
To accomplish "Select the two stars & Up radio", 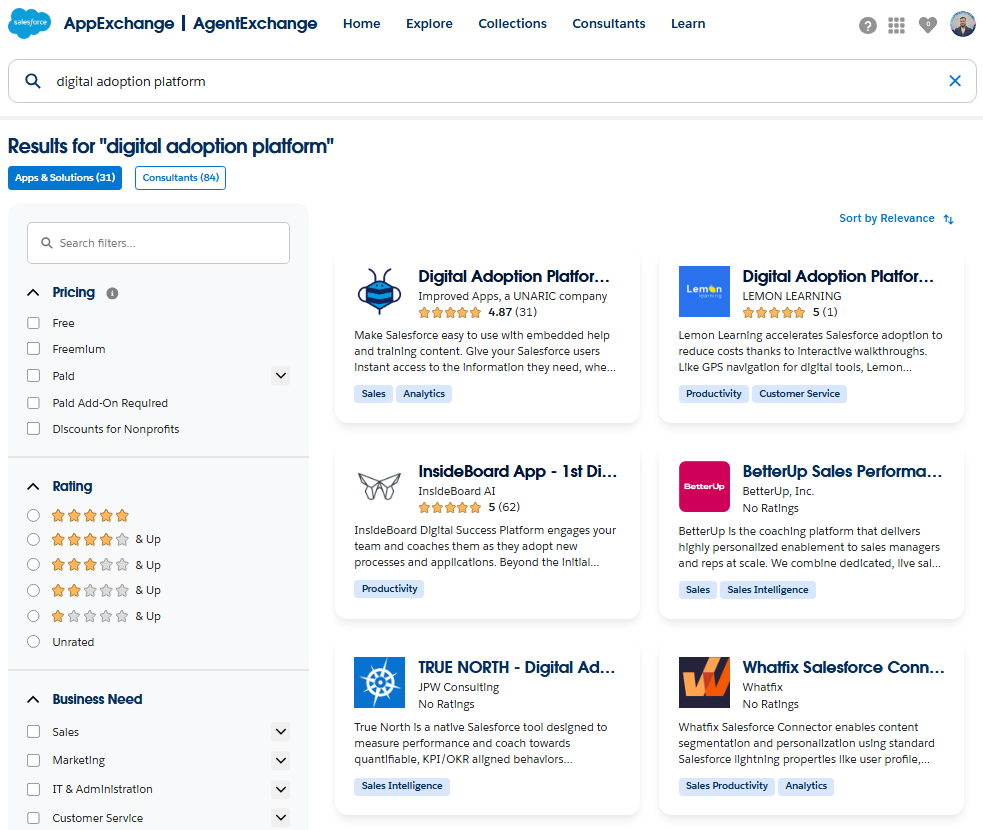I will [33, 591].
